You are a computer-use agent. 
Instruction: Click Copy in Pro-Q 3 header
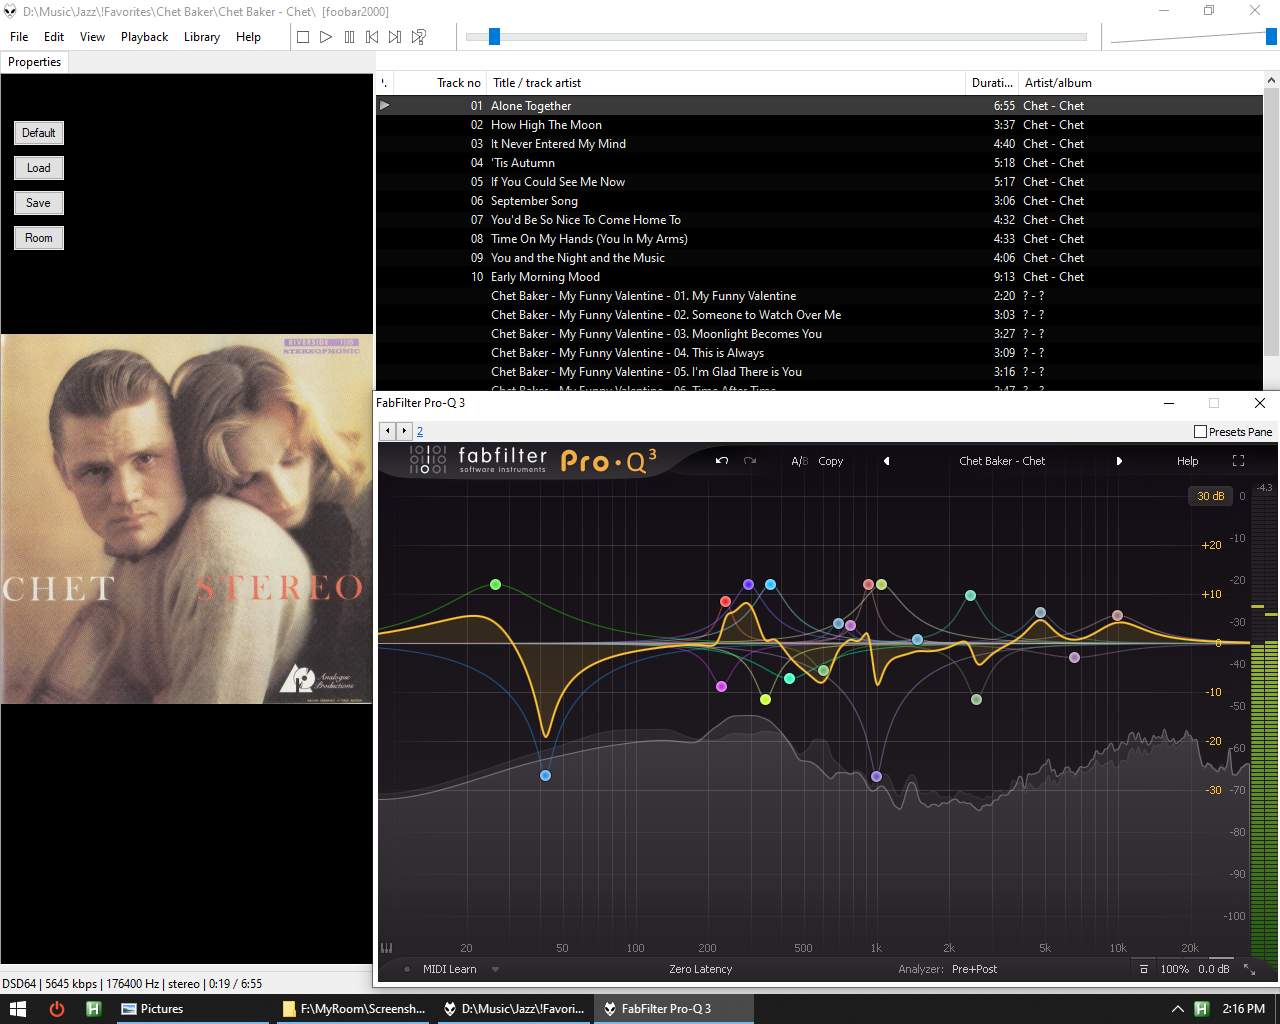point(831,461)
